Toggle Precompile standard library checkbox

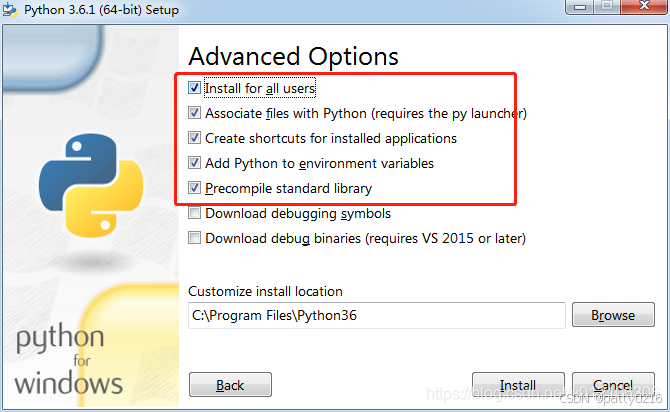[194, 188]
